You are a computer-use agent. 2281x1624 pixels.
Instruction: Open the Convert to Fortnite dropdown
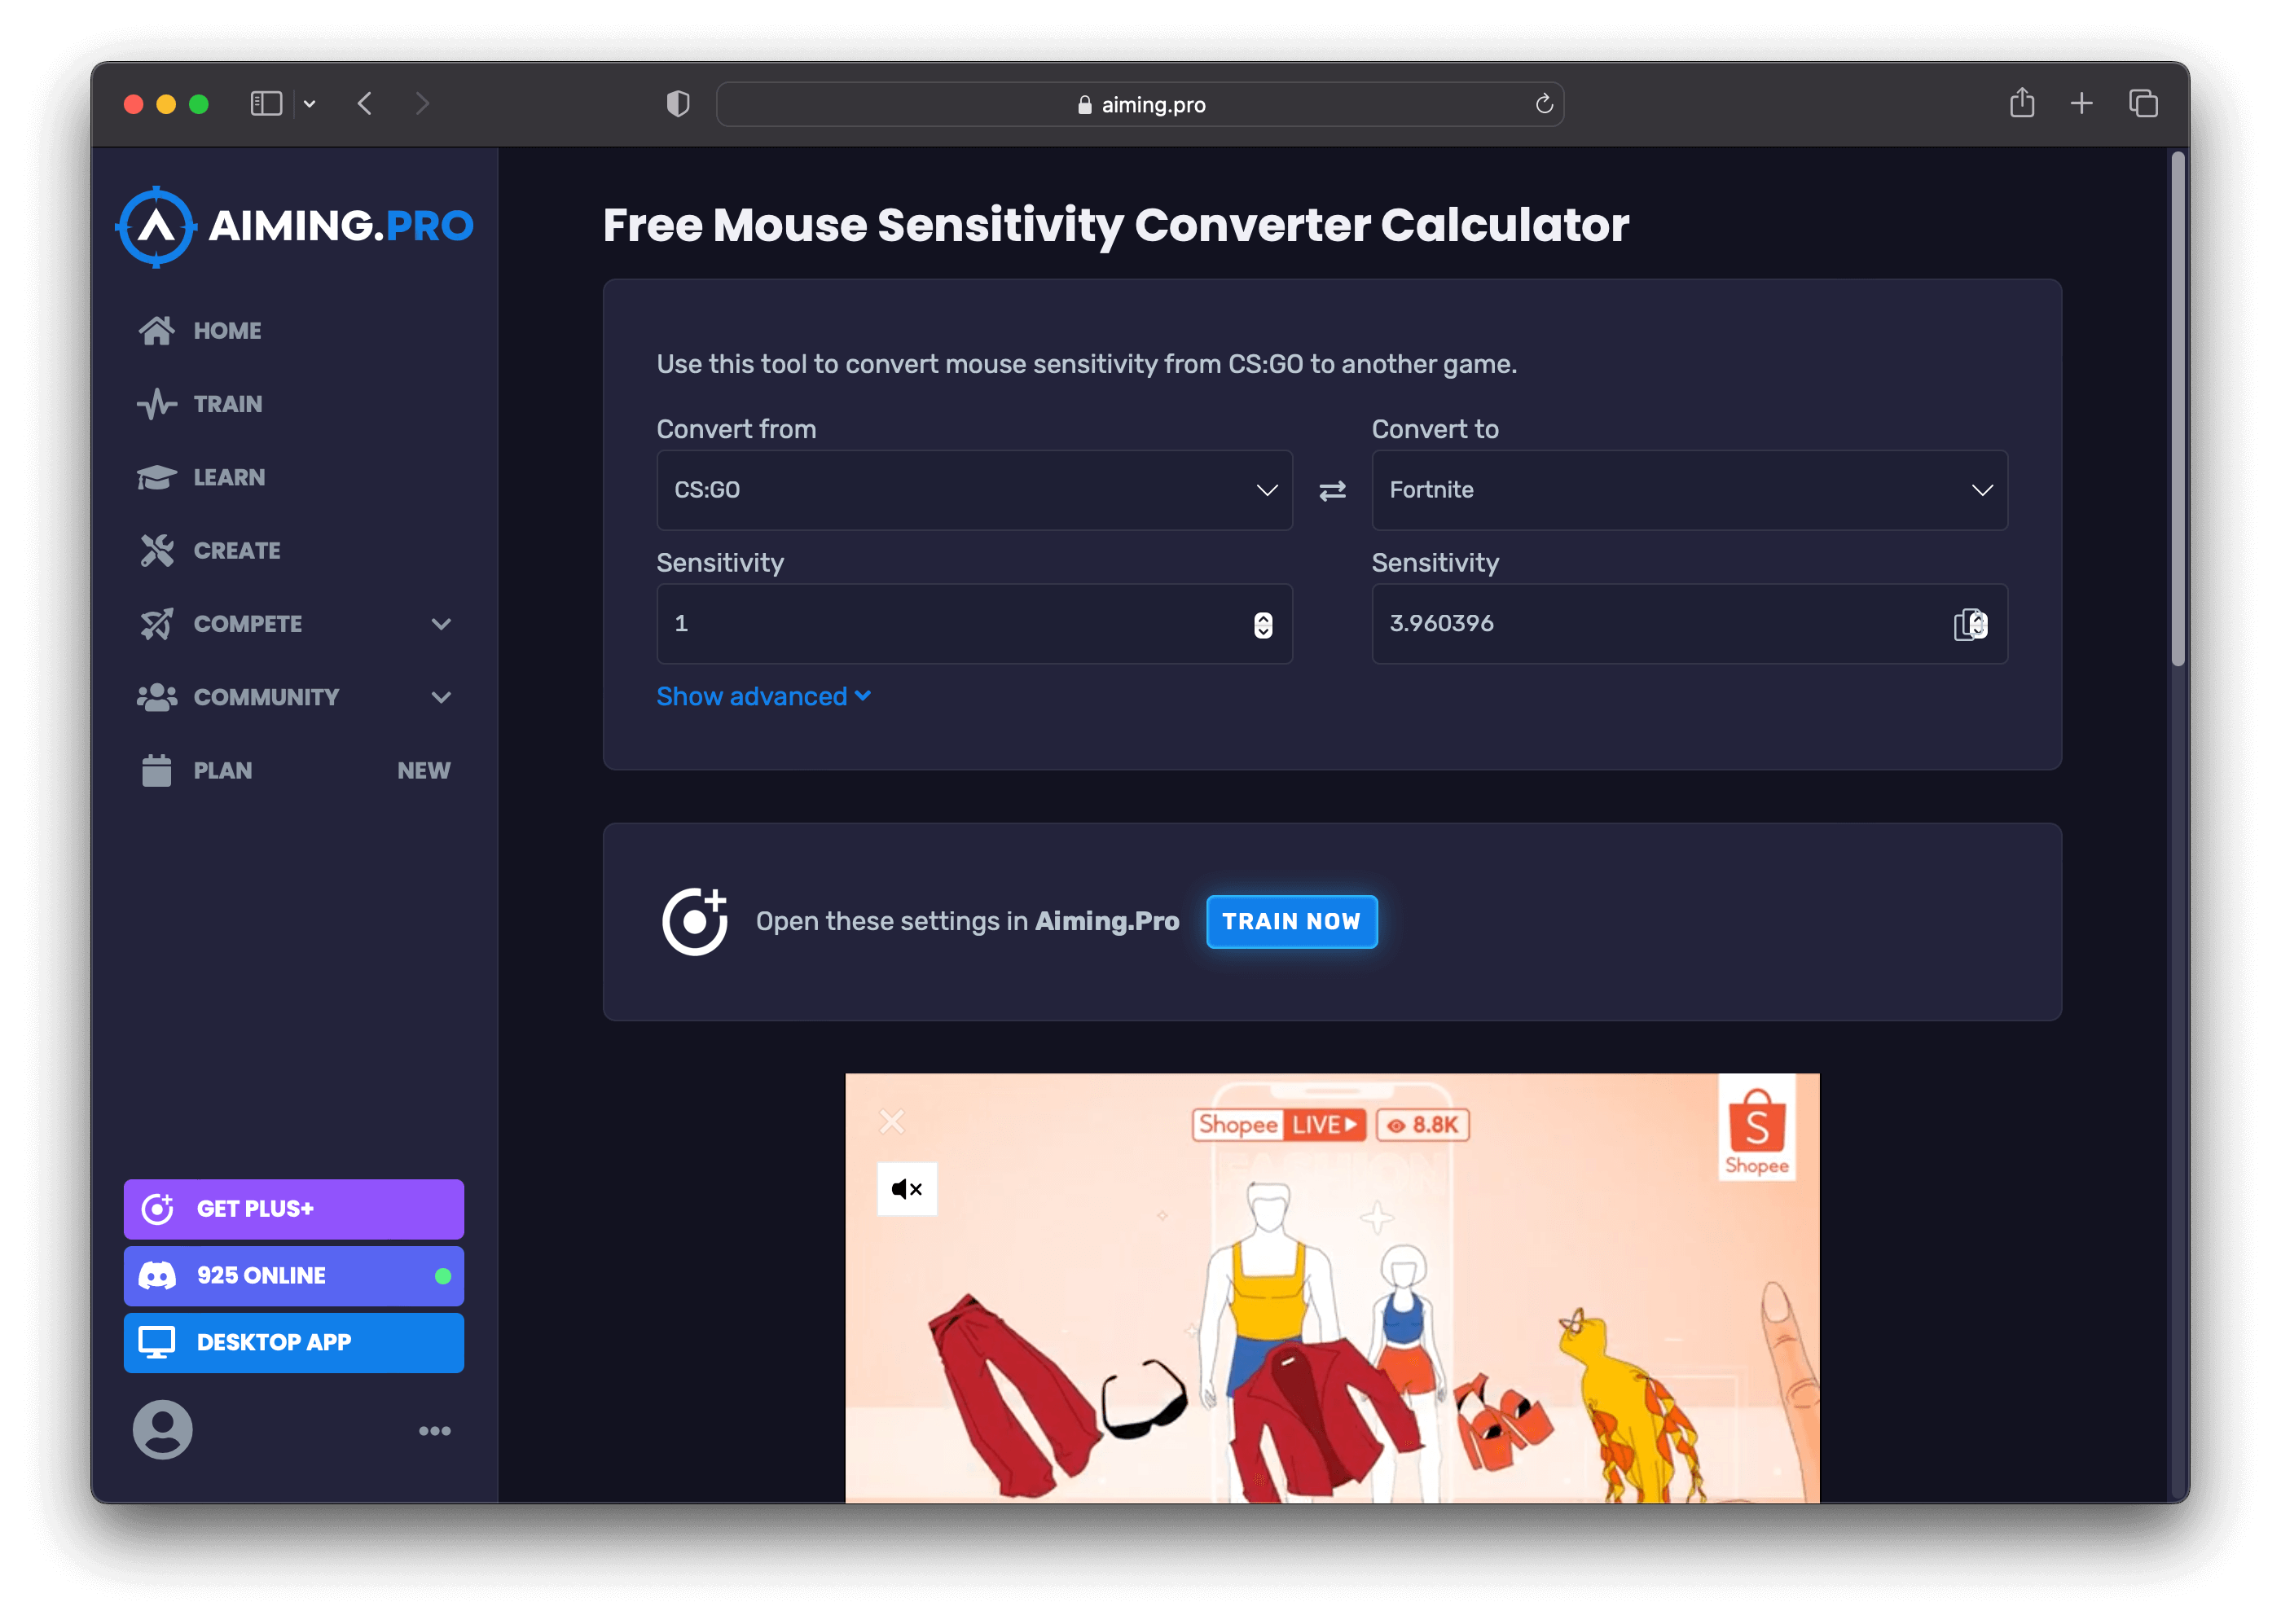click(x=1688, y=490)
